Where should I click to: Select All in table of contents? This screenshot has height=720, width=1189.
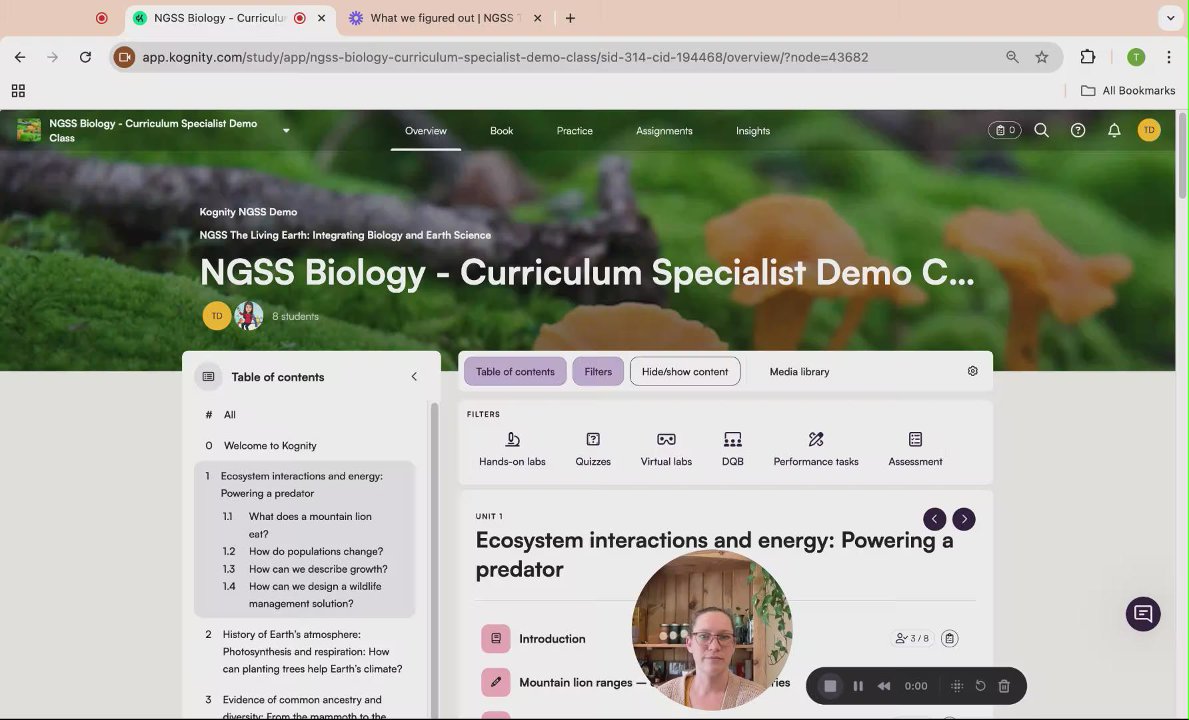point(229,415)
